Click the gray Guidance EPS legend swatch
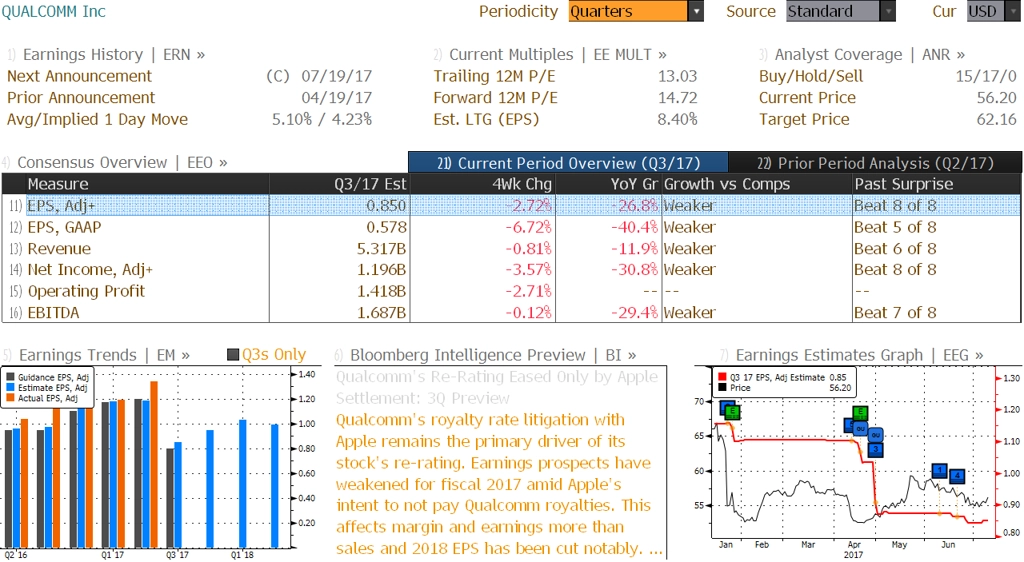Viewport: 1024px width, 562px height. (x=10, y=377)
